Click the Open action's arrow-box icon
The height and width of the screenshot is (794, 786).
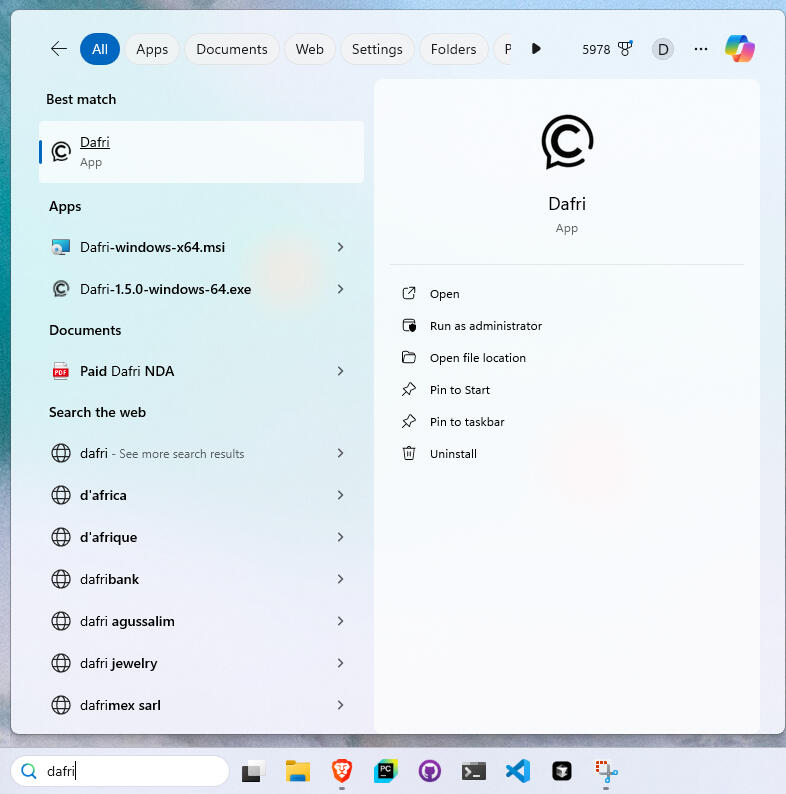[x=409, y=293]
